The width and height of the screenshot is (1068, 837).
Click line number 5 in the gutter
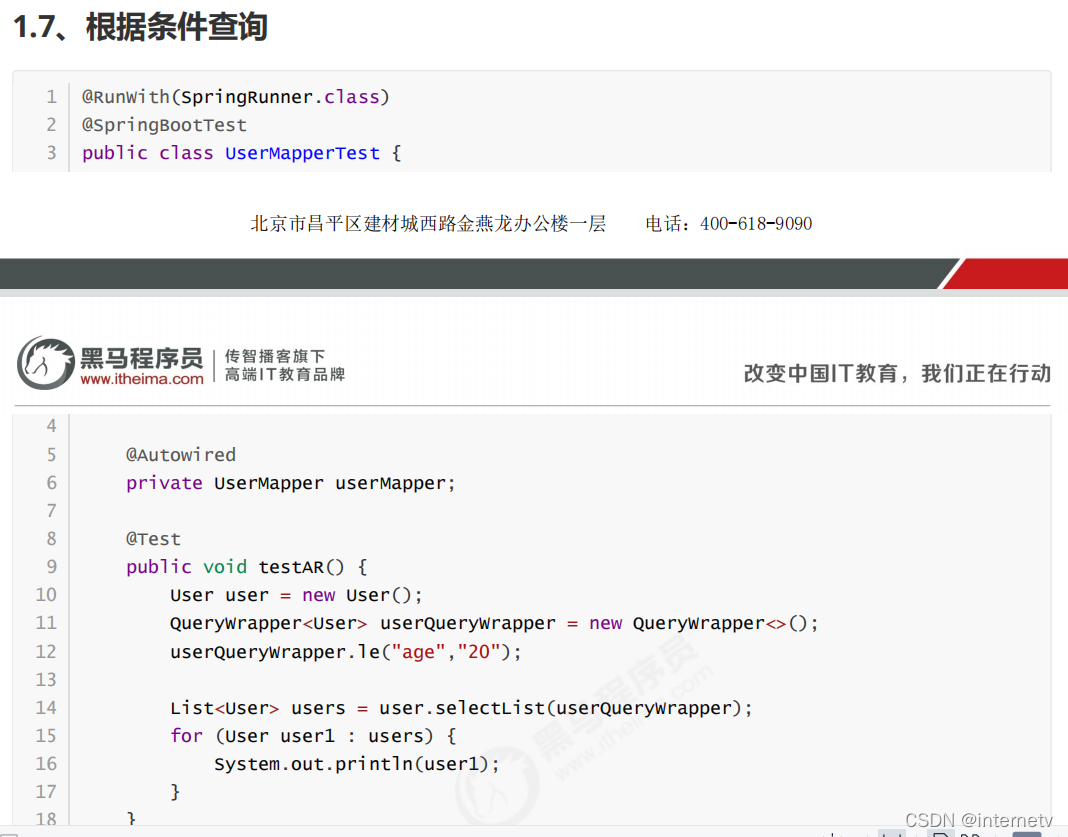[x=52, y=454]
